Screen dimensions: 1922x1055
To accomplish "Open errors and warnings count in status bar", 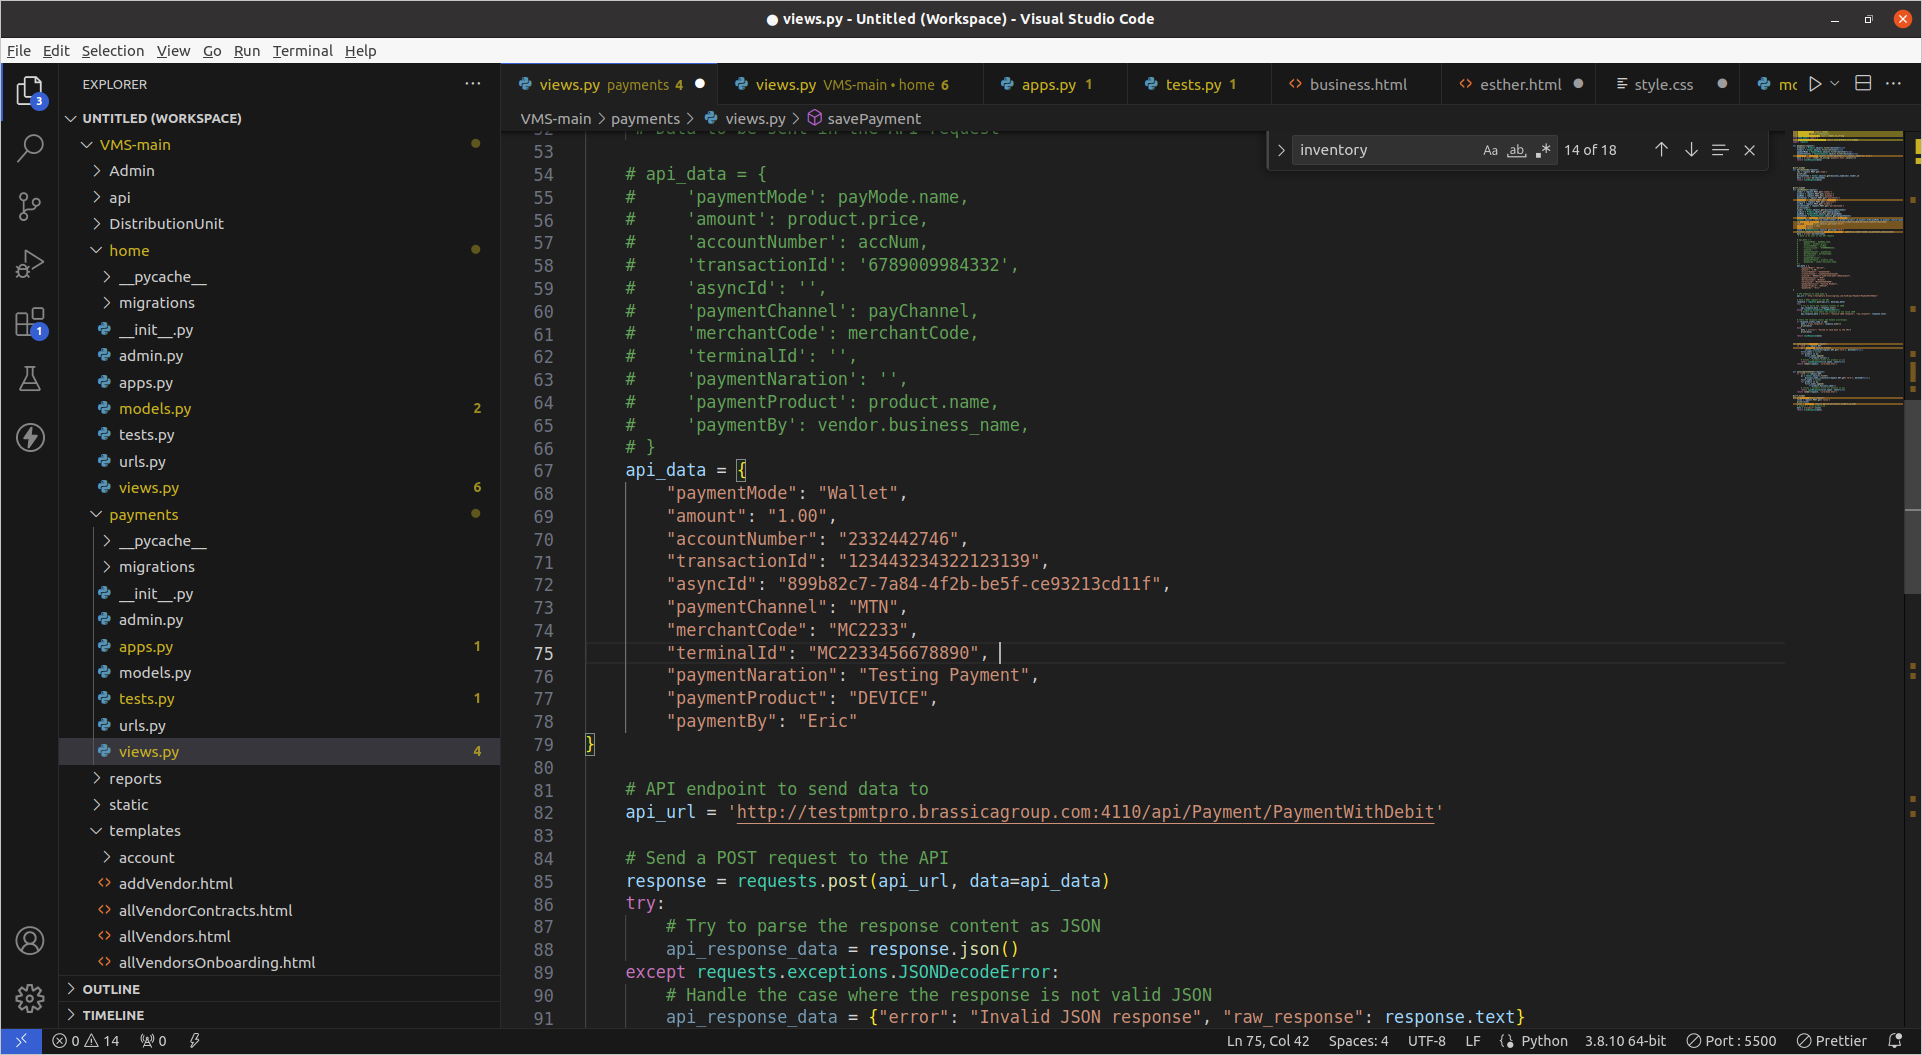I will click(86, 1041).
